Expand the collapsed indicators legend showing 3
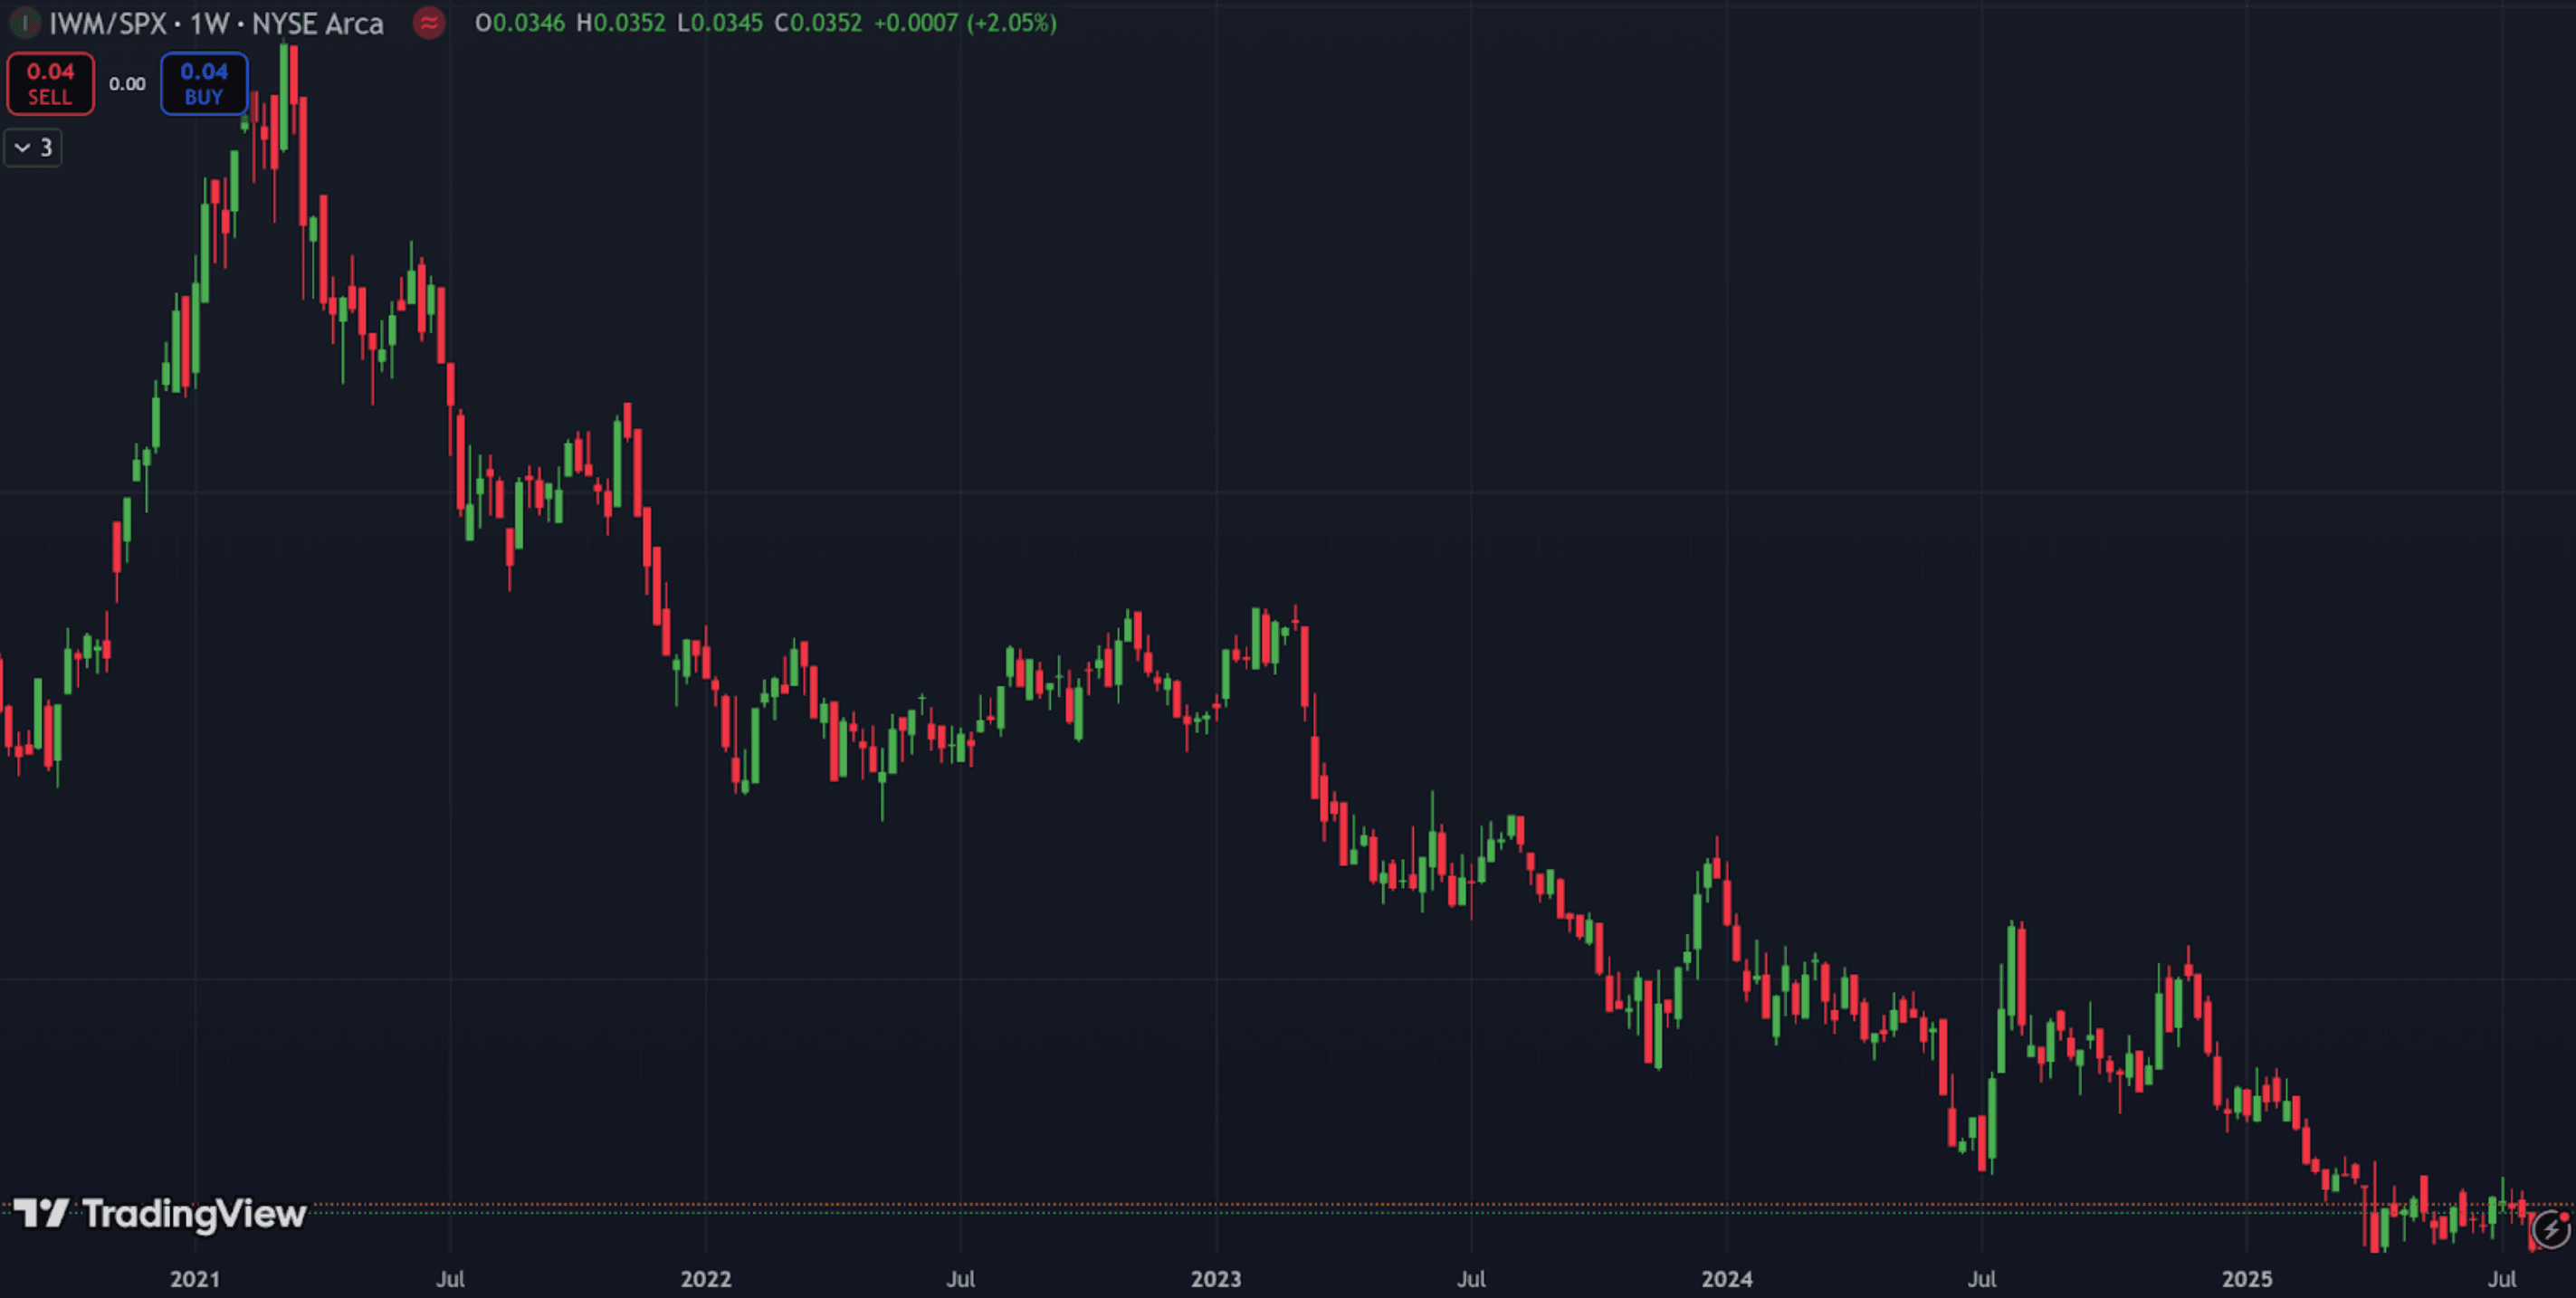This screenshot has width=2576, height=1298. [x=33, y=148]
